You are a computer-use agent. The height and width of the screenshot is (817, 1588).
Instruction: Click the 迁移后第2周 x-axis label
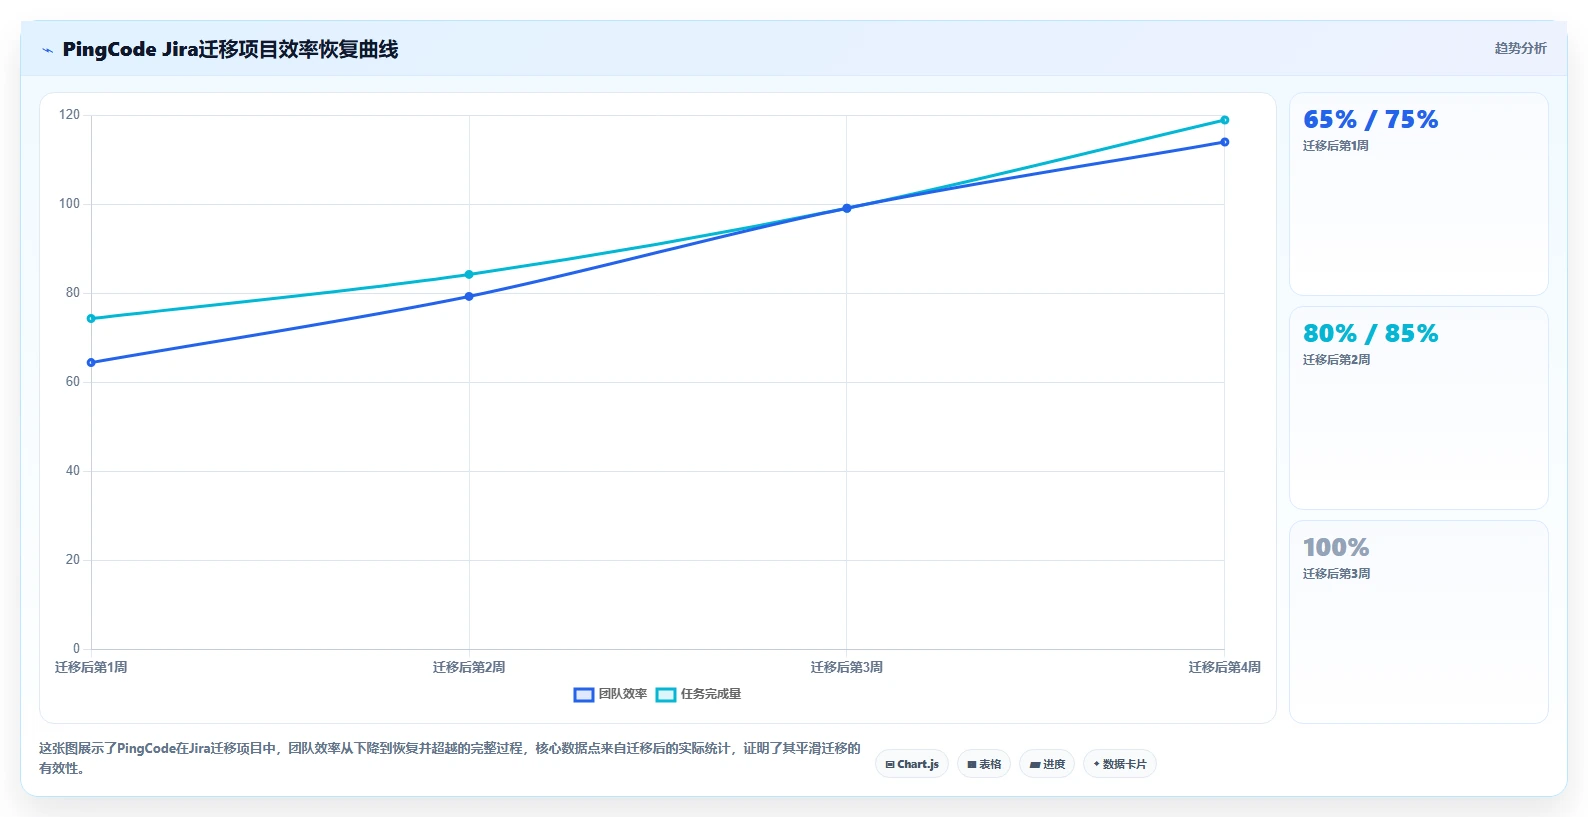(x=469, y=667)
